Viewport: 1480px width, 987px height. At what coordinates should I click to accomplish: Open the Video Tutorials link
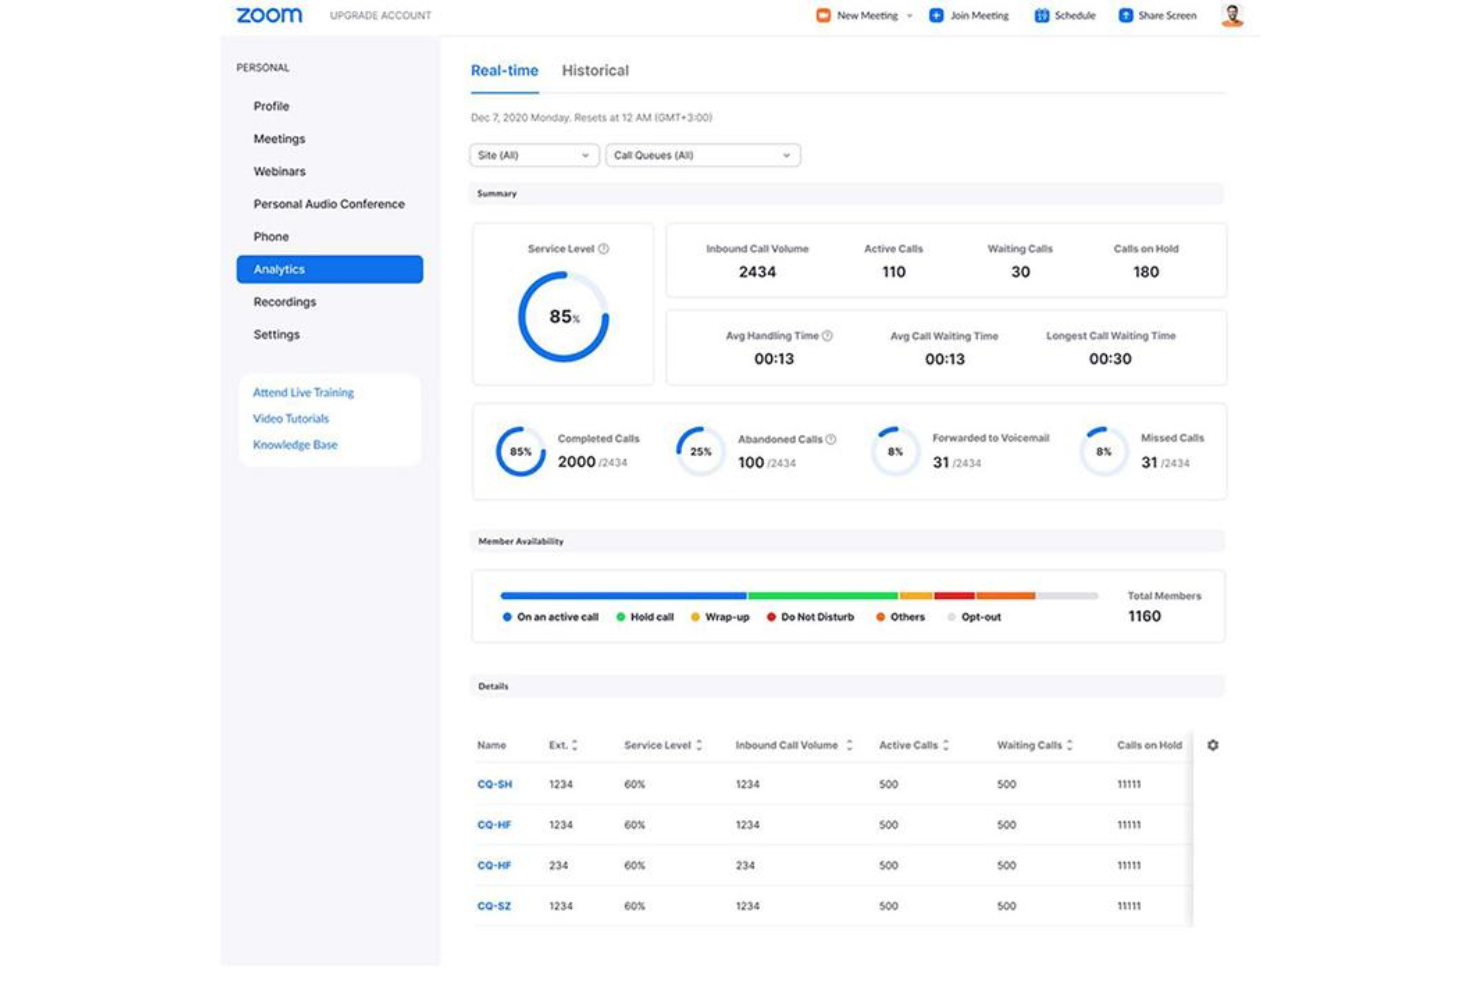291,419
